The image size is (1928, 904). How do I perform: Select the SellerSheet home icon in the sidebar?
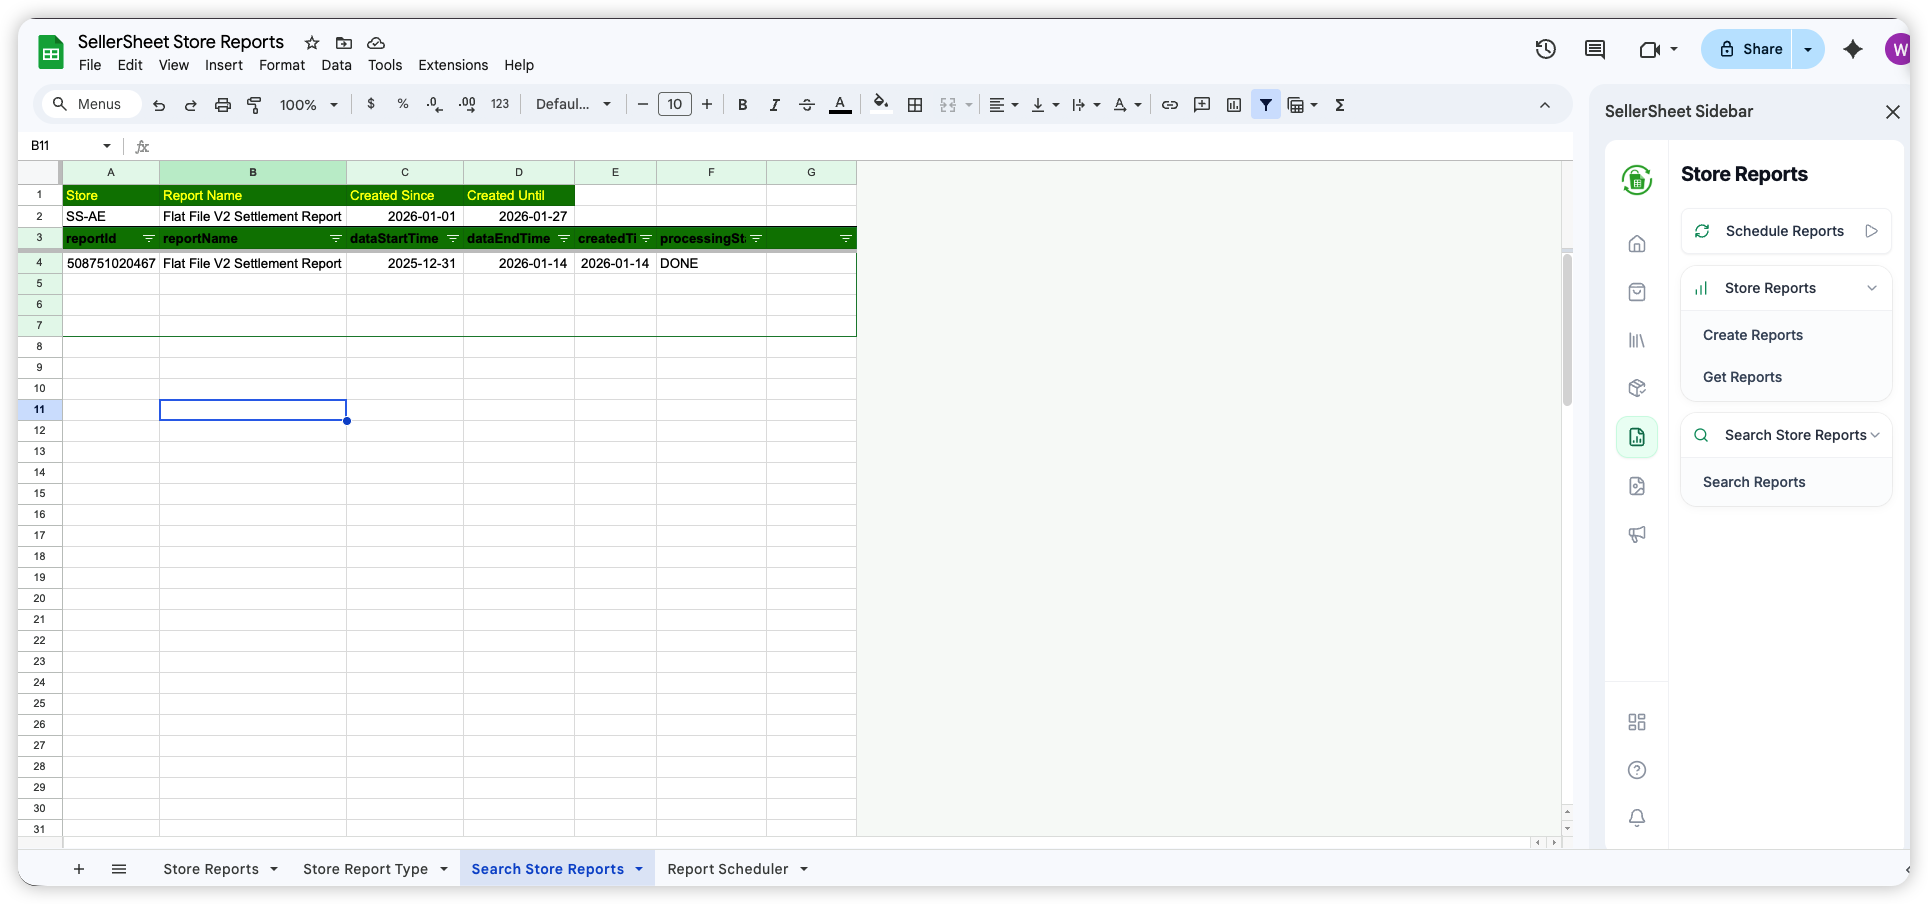[1637, 243]
